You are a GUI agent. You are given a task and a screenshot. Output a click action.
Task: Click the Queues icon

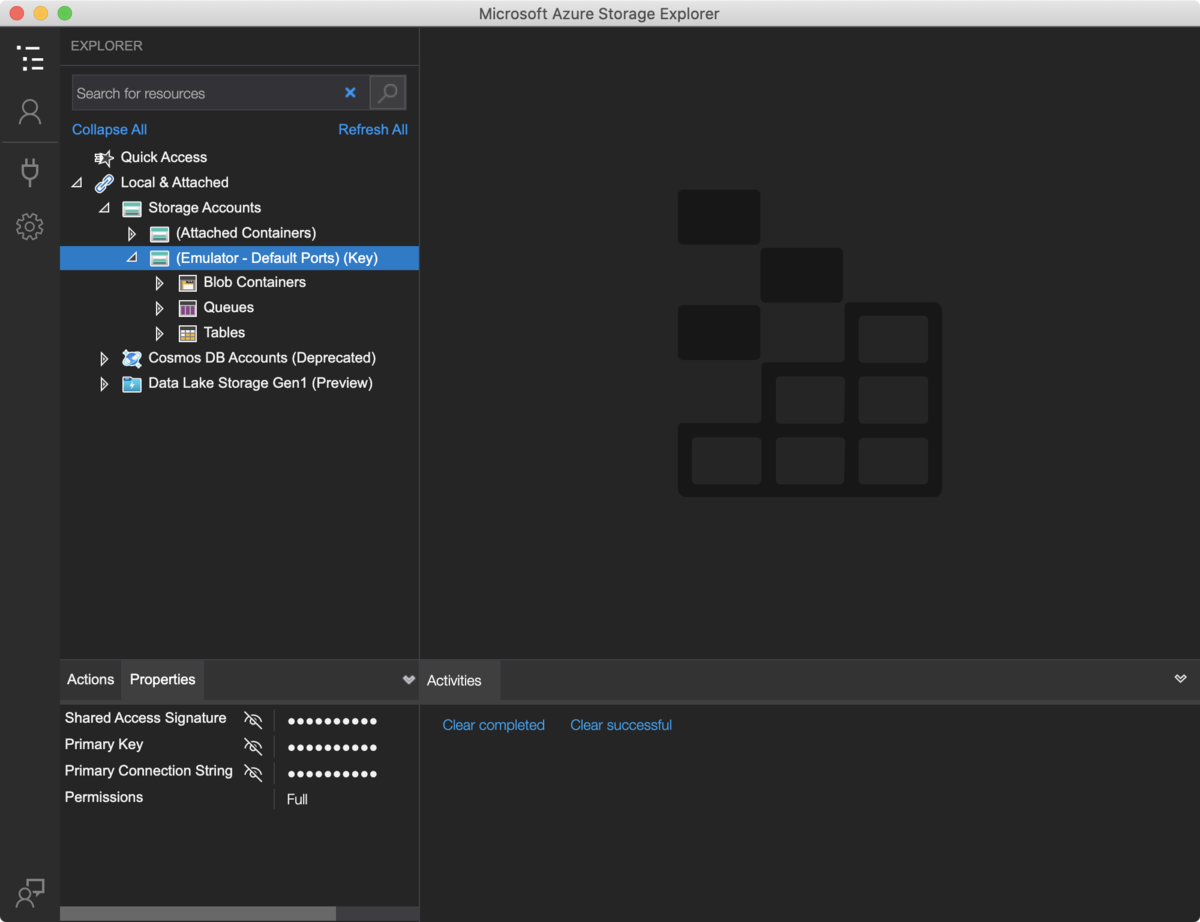(187, 308)
